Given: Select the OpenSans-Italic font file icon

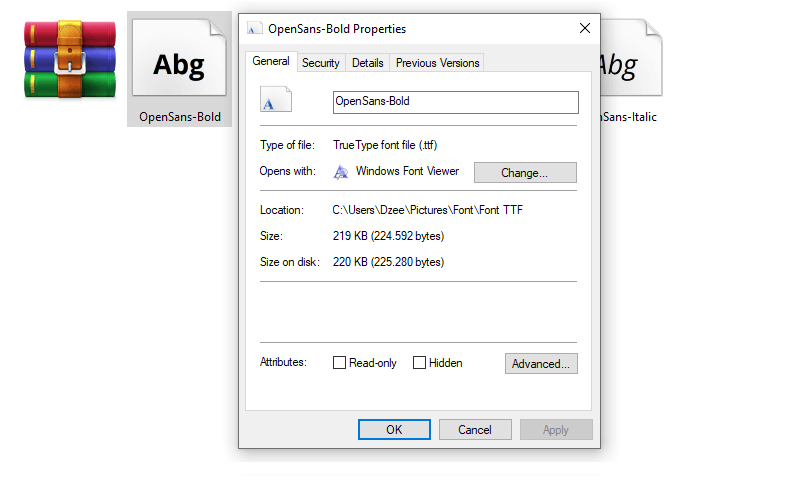Looking at the screenshot, I should point(631,58).
